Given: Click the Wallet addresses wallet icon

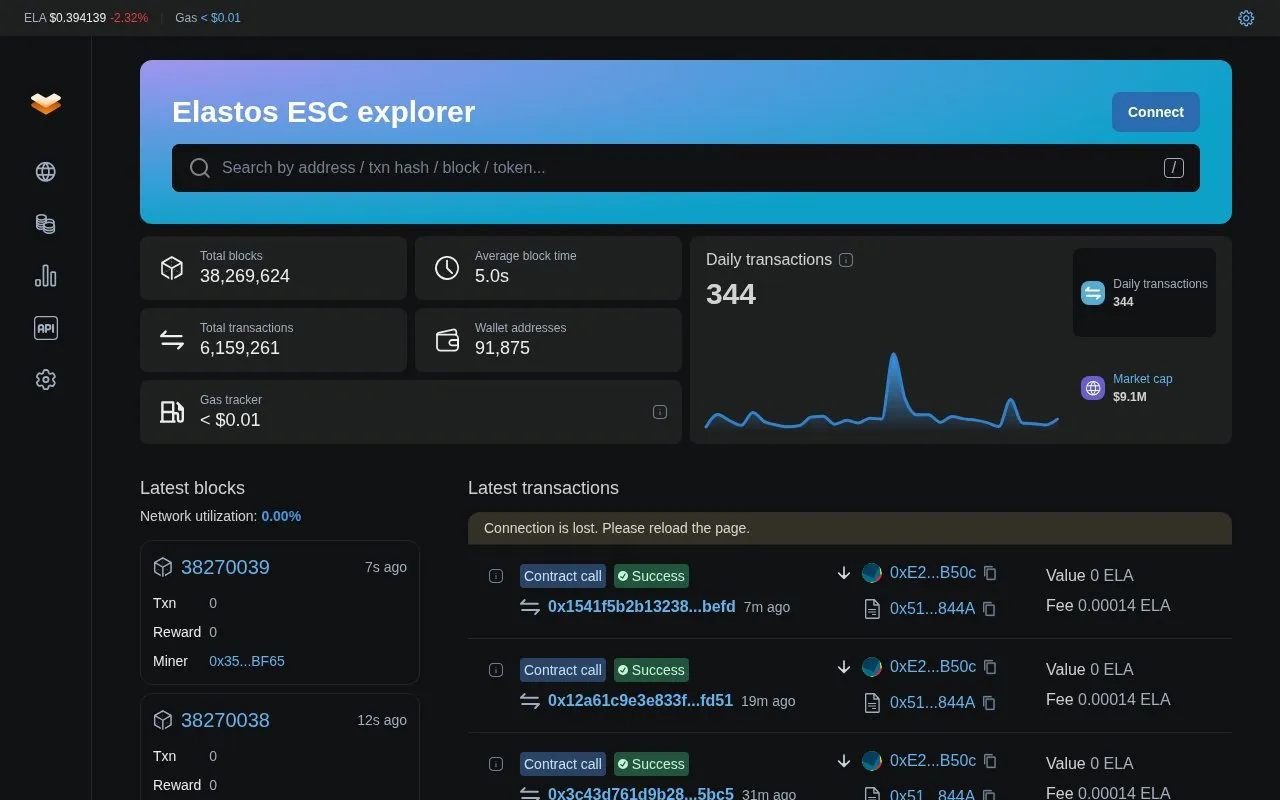Looking at the screenshot, I should coord(447,340).
